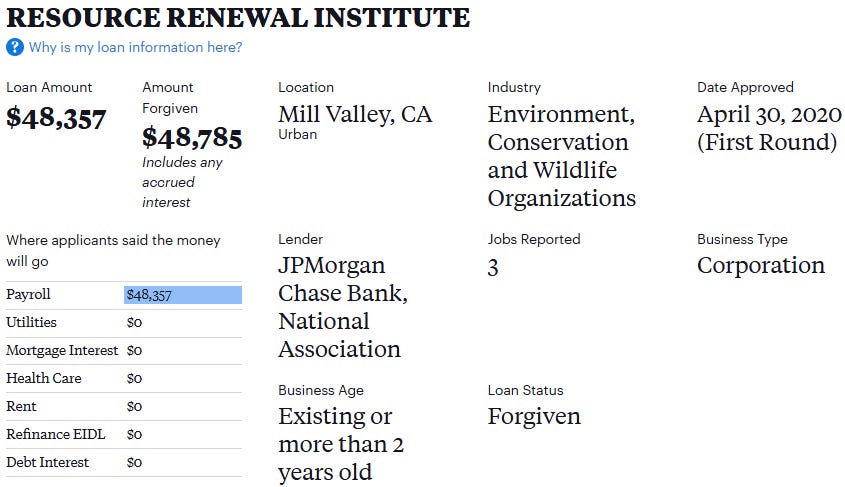Click the $48,785 amount forgiven value
Image resolution: width=845 pixels, height=487 pixels.
pos(192,137)
